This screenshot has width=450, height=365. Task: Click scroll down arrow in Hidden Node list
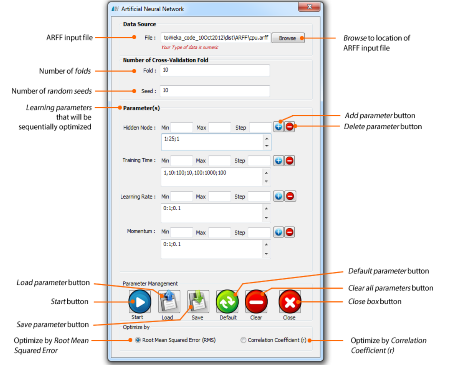point(266,146)
